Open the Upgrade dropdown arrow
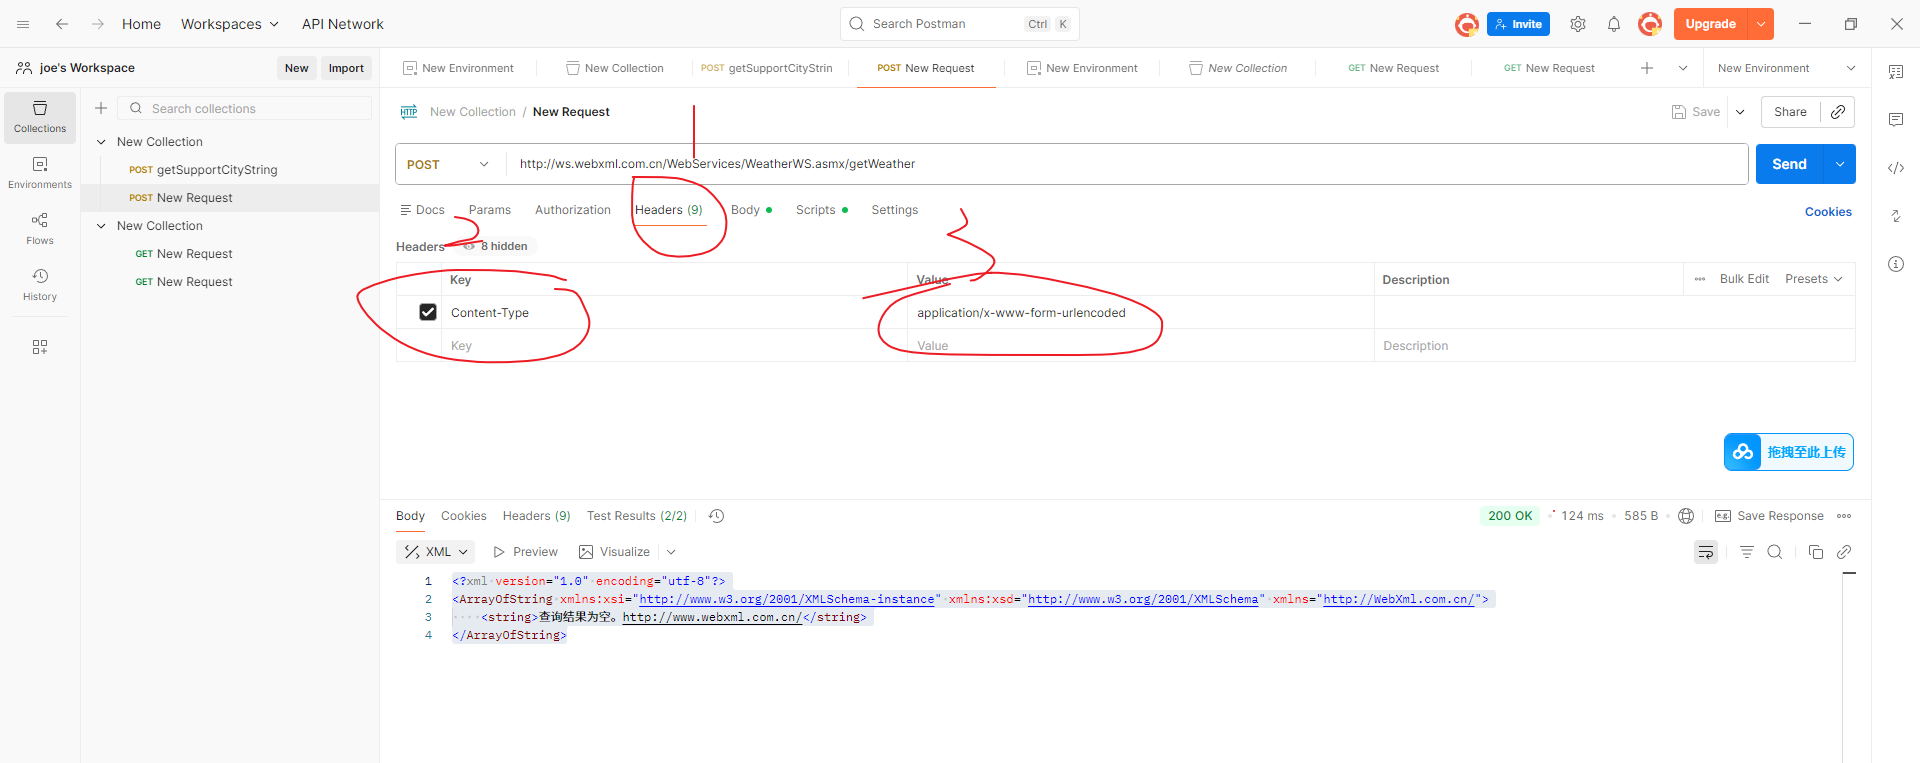 [x=1761, y=24]
